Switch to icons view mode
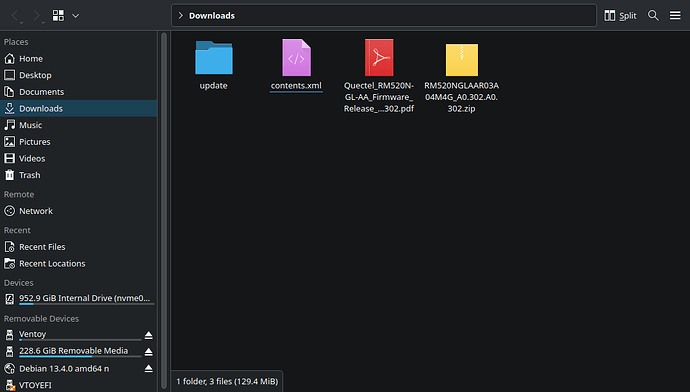The image size is (690, 392). coord(58,15)
